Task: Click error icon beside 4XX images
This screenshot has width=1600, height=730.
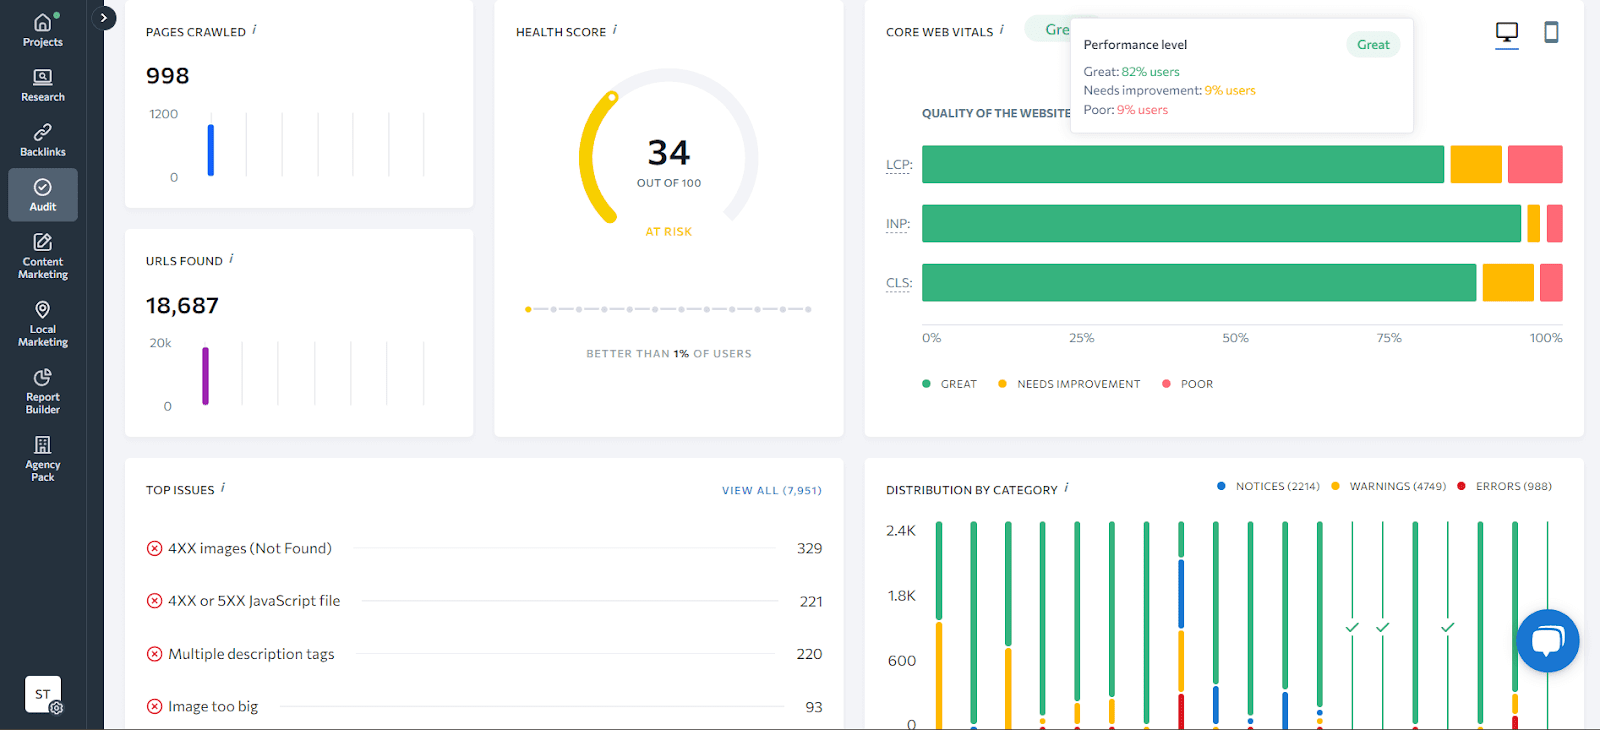Action: (154, 548)
